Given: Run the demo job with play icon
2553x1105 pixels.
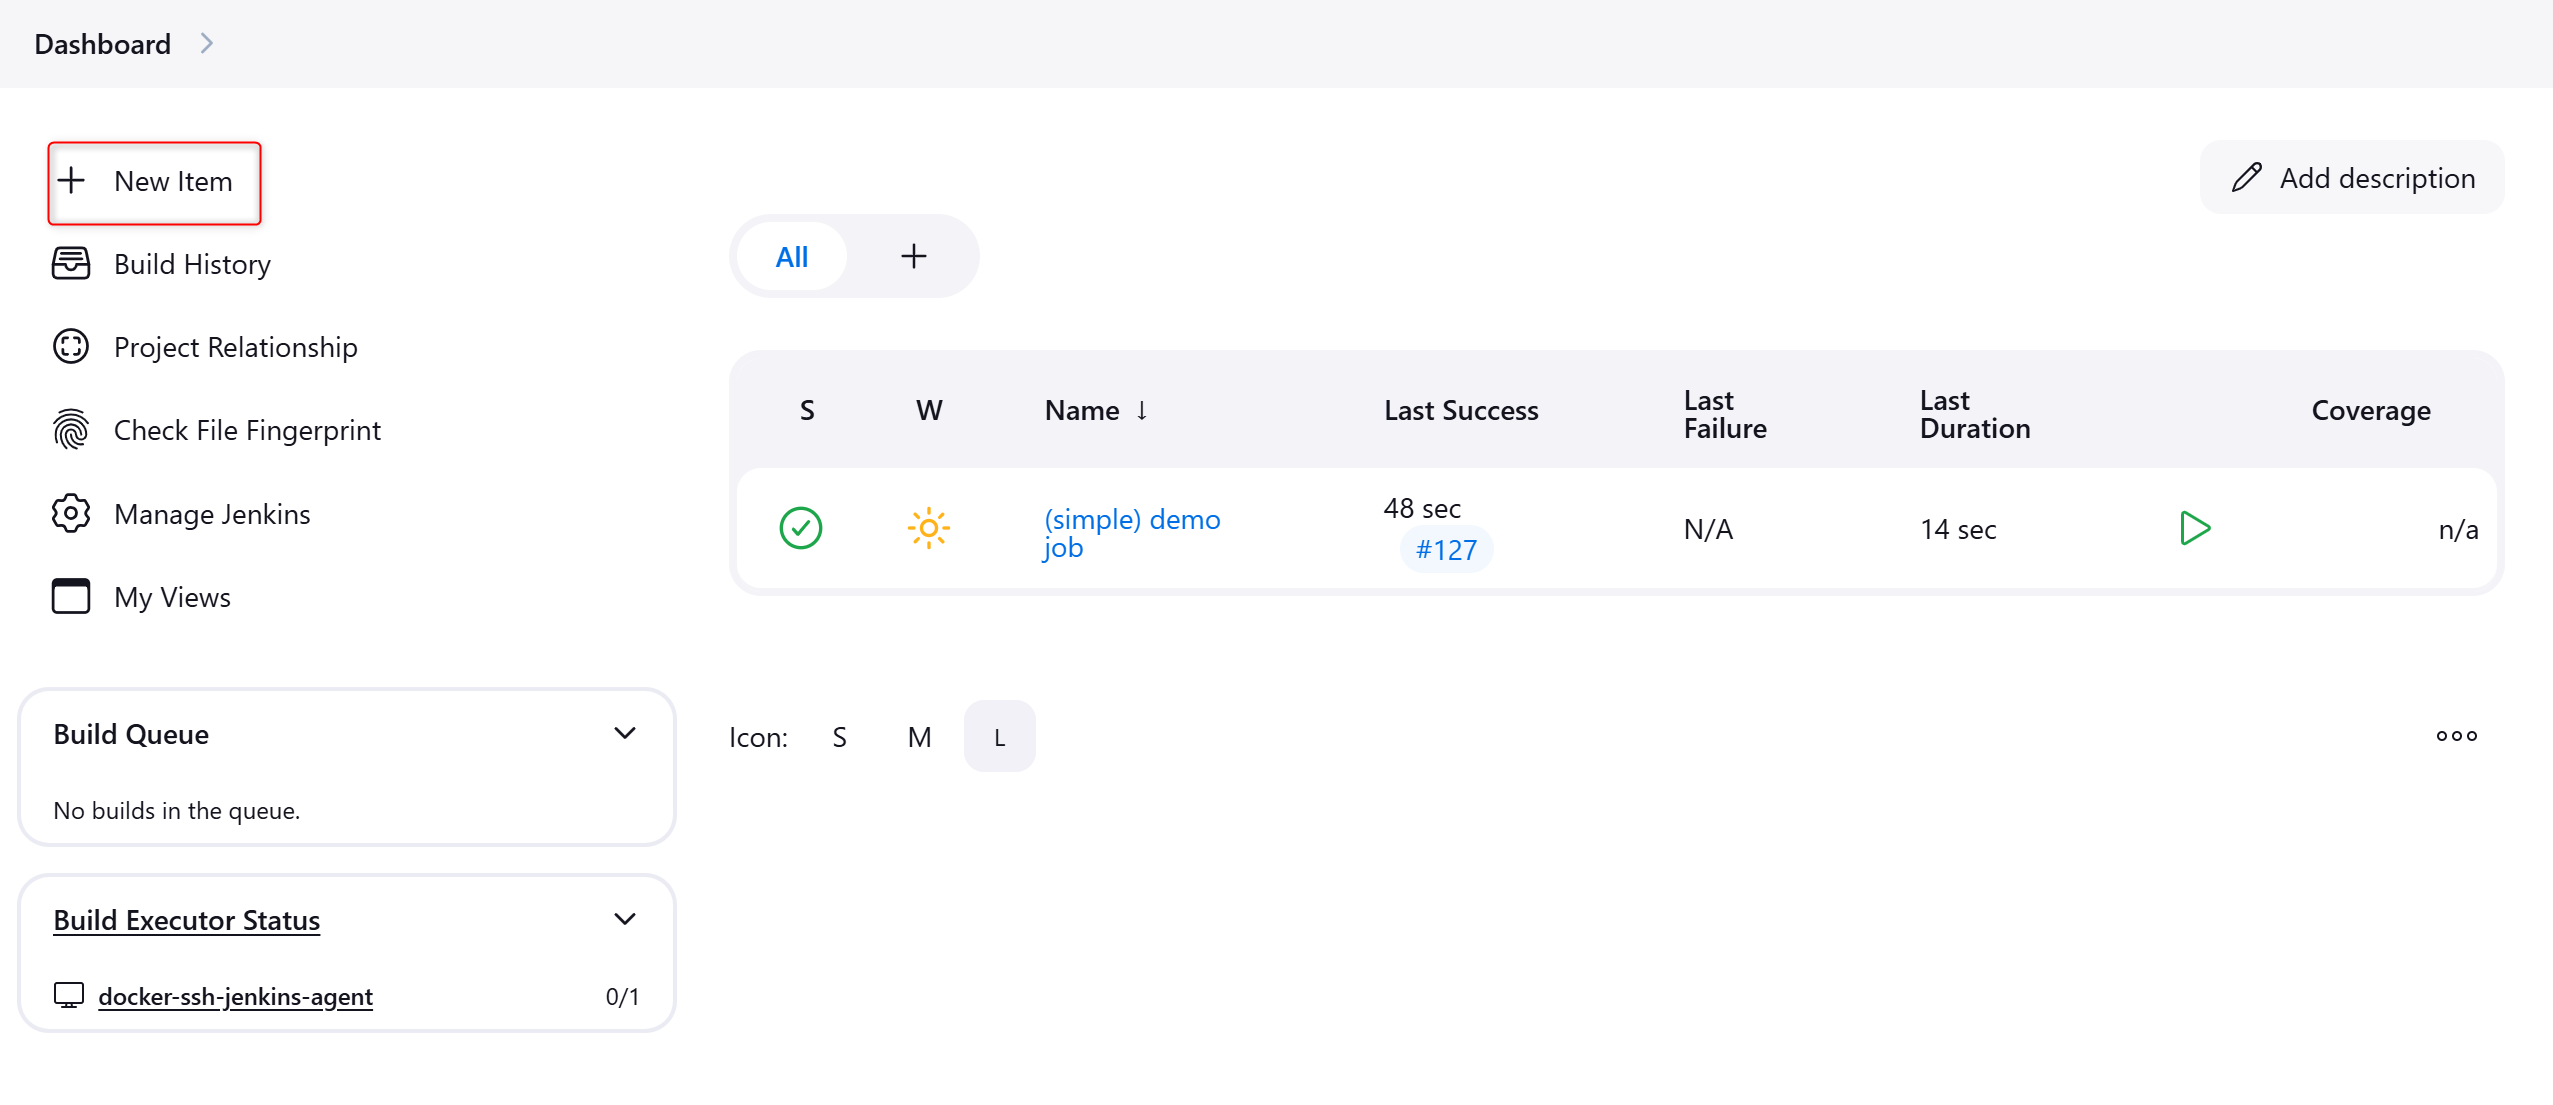Looking at the screenshot, I should [x=2194, y=528].
